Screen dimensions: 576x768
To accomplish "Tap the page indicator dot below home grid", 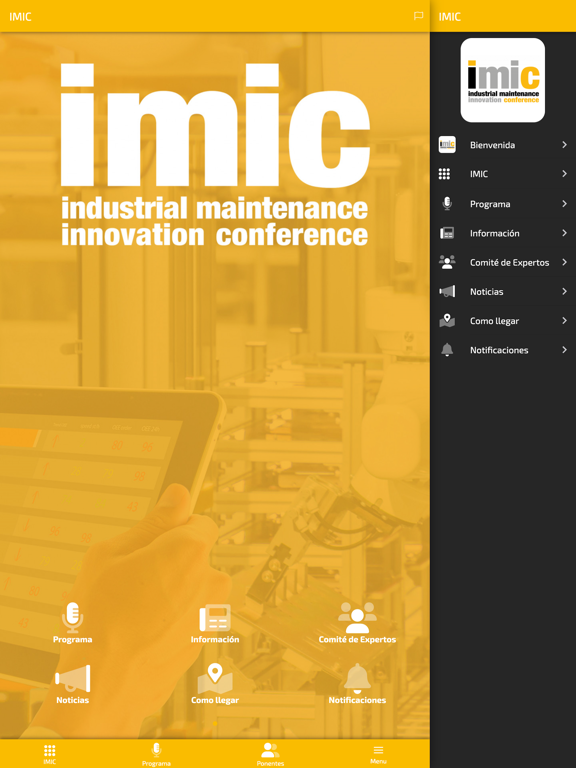I will 215,723.
